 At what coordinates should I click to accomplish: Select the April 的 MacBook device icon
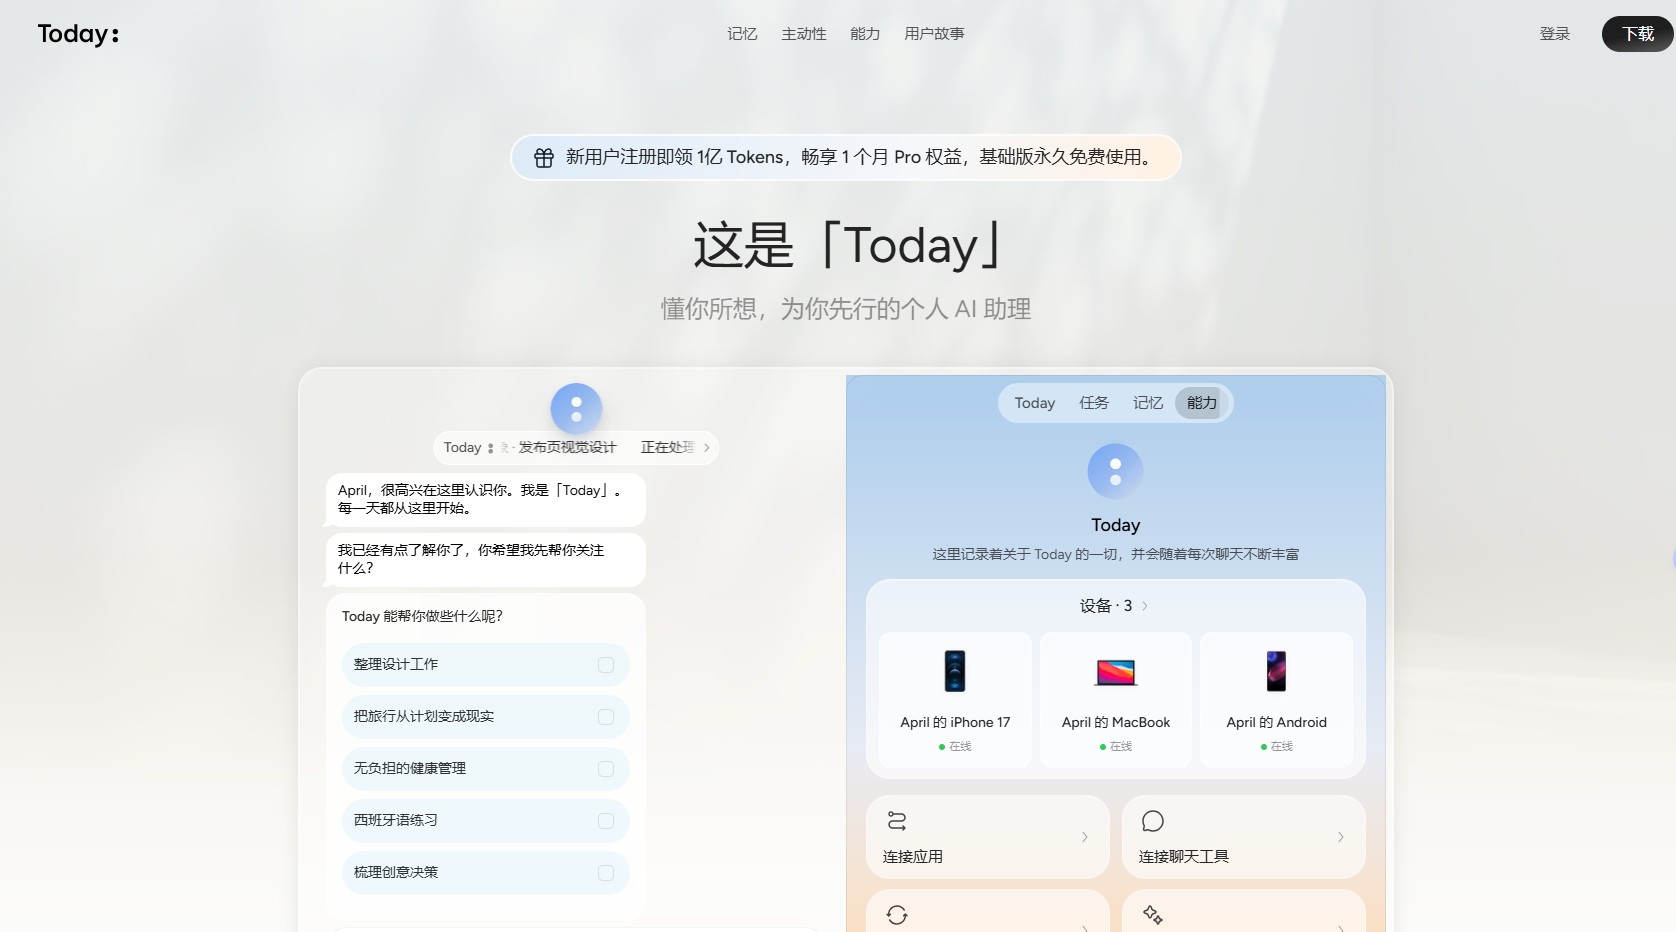(x=1116, y=672)
